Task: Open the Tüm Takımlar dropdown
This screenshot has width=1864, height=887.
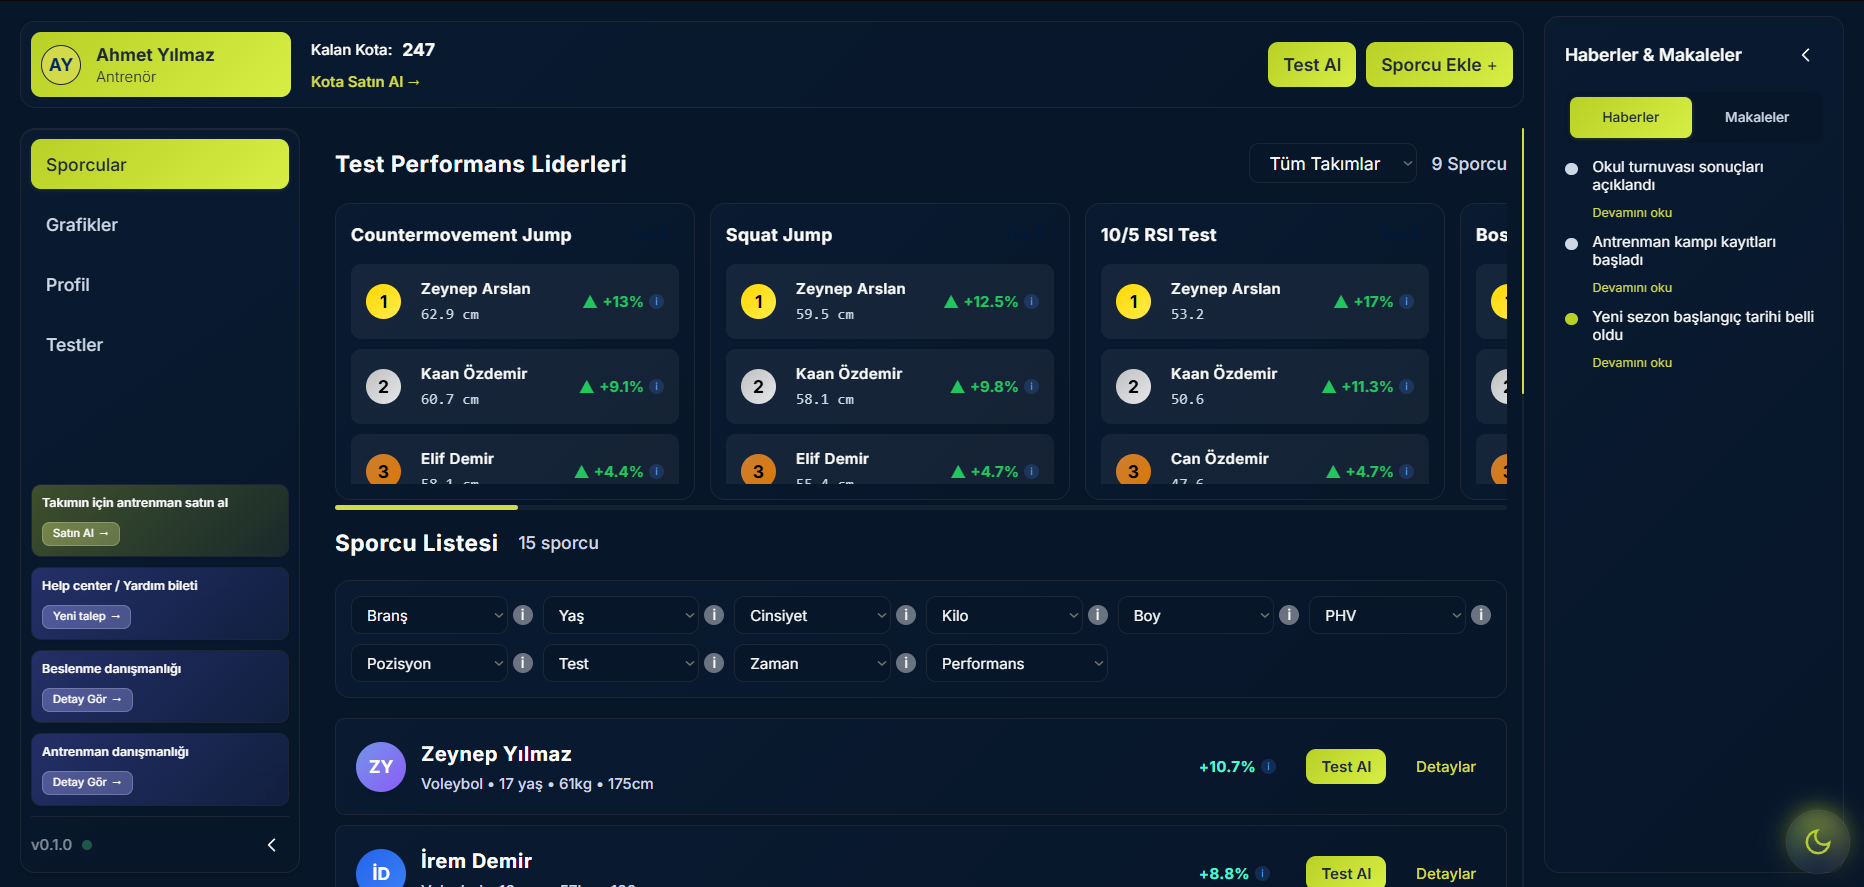Action: [1332, 164]
